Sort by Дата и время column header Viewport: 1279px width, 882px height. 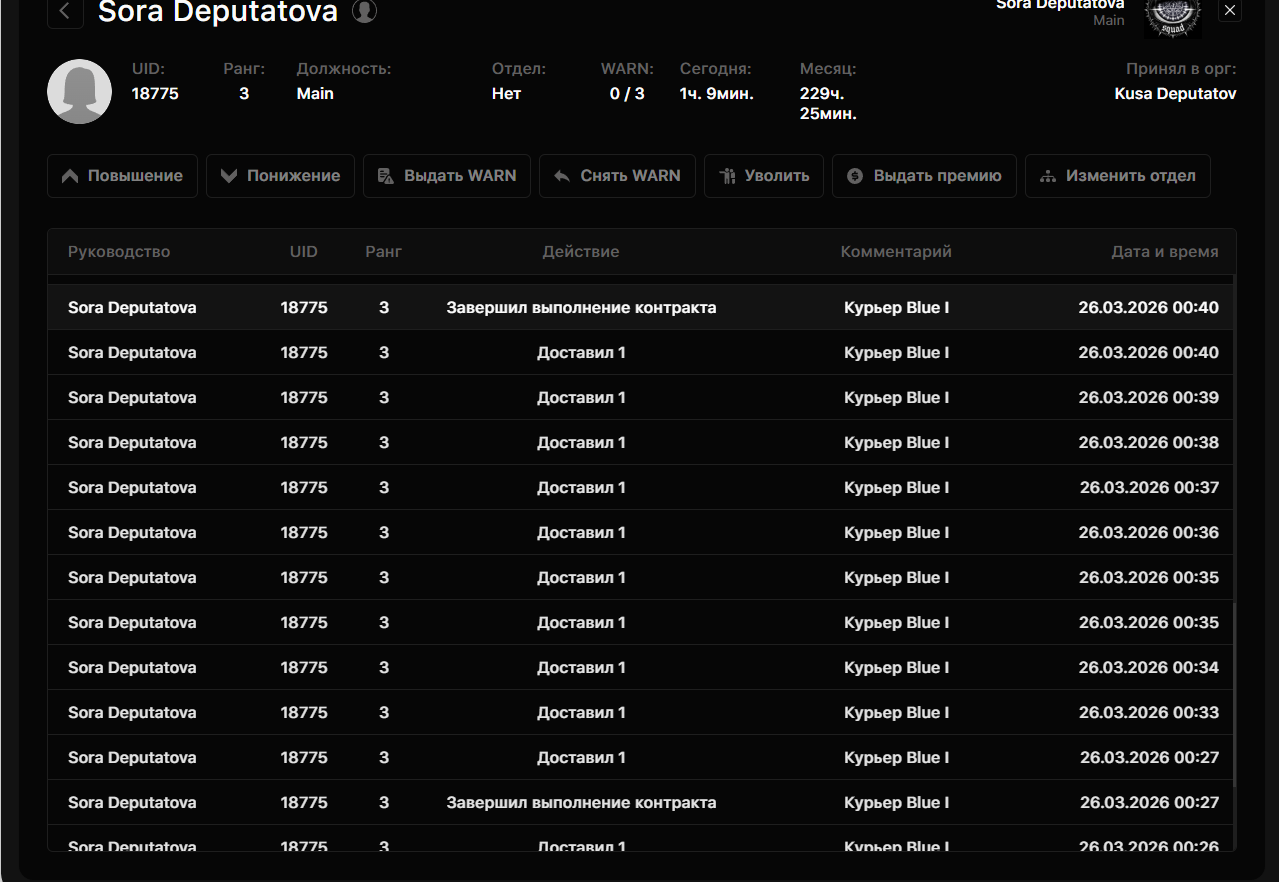1164,252
